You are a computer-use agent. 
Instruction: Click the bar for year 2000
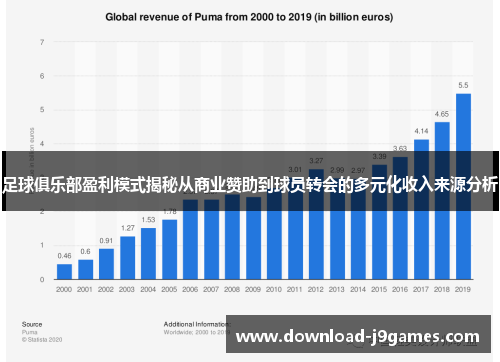pyautogui.click(x=64, y=272)
